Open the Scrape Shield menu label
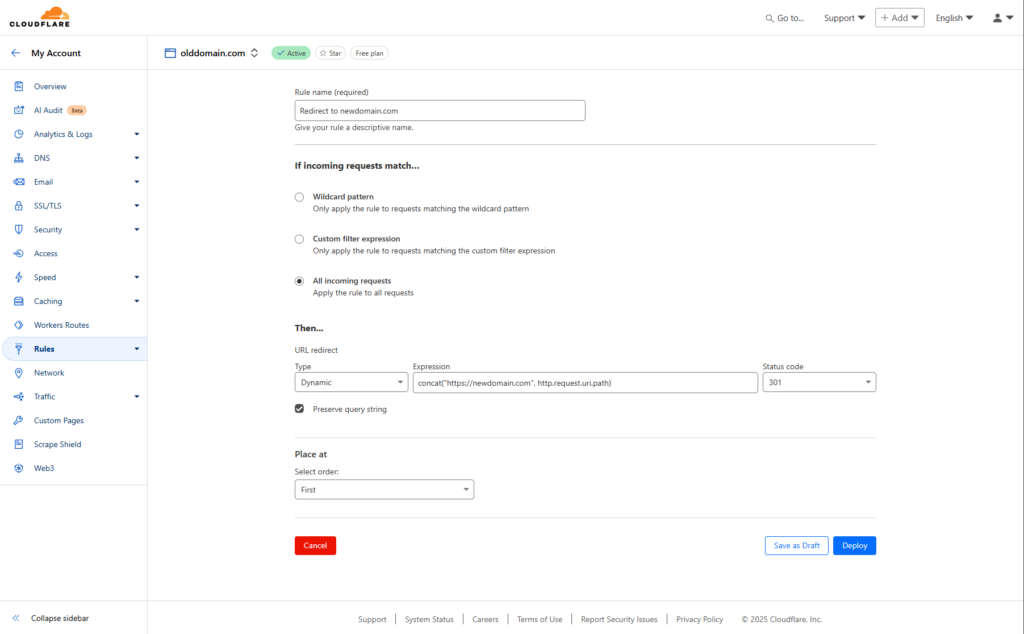Image resolution: width=1024 pixels, height=634 pixels. click(57, 444)
